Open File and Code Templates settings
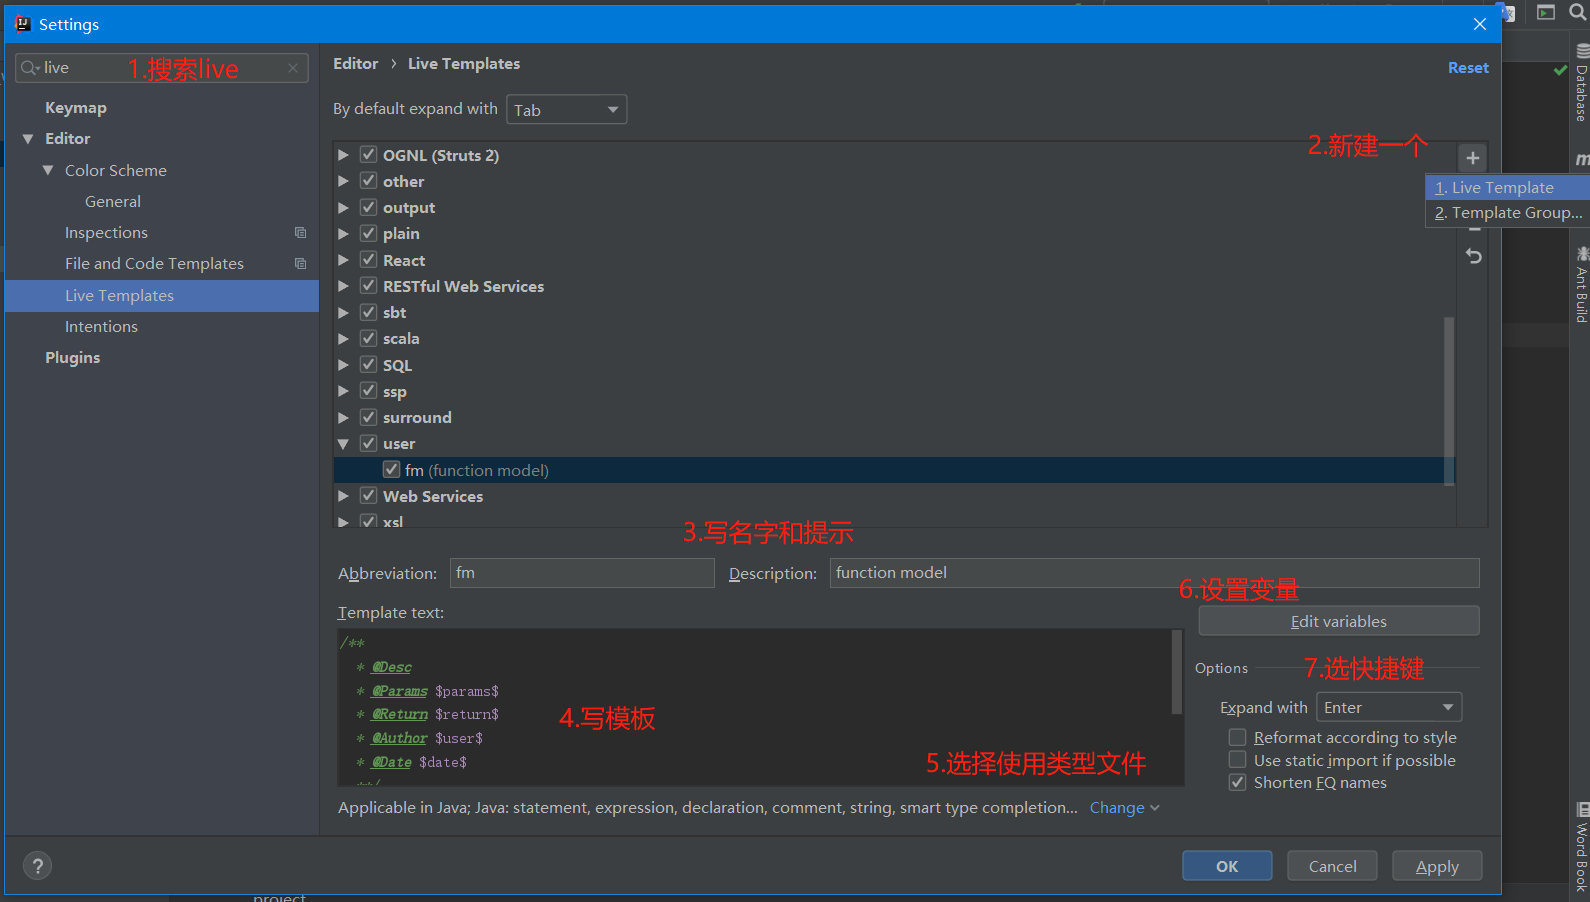This screenshot has height=902, width=1590. 154,263
